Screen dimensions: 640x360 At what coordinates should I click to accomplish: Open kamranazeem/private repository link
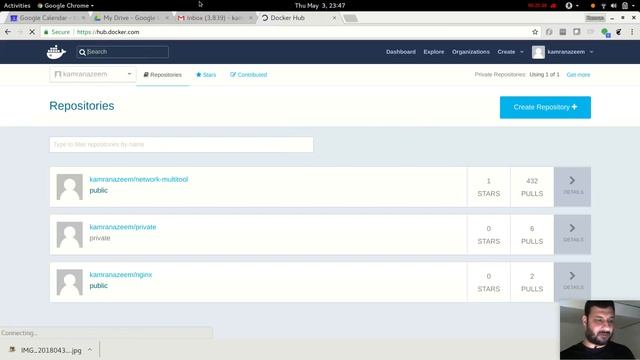click(x=123, y=227)
